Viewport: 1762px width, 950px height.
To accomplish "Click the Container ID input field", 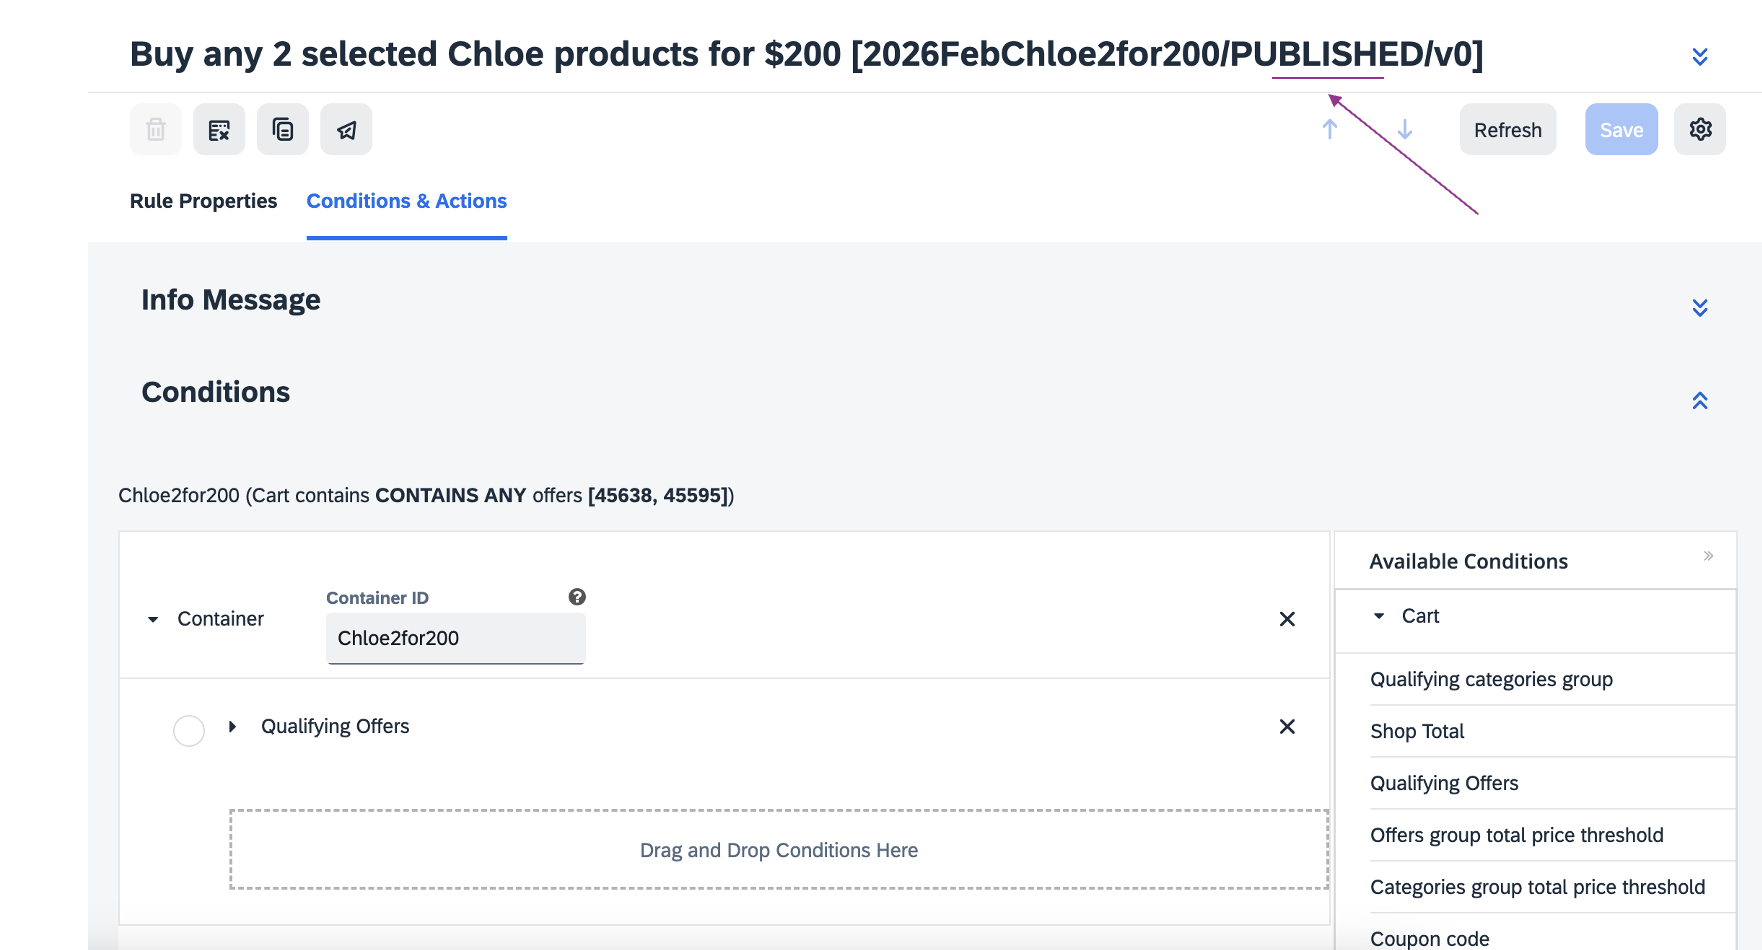I will click(x=455, y=638).
